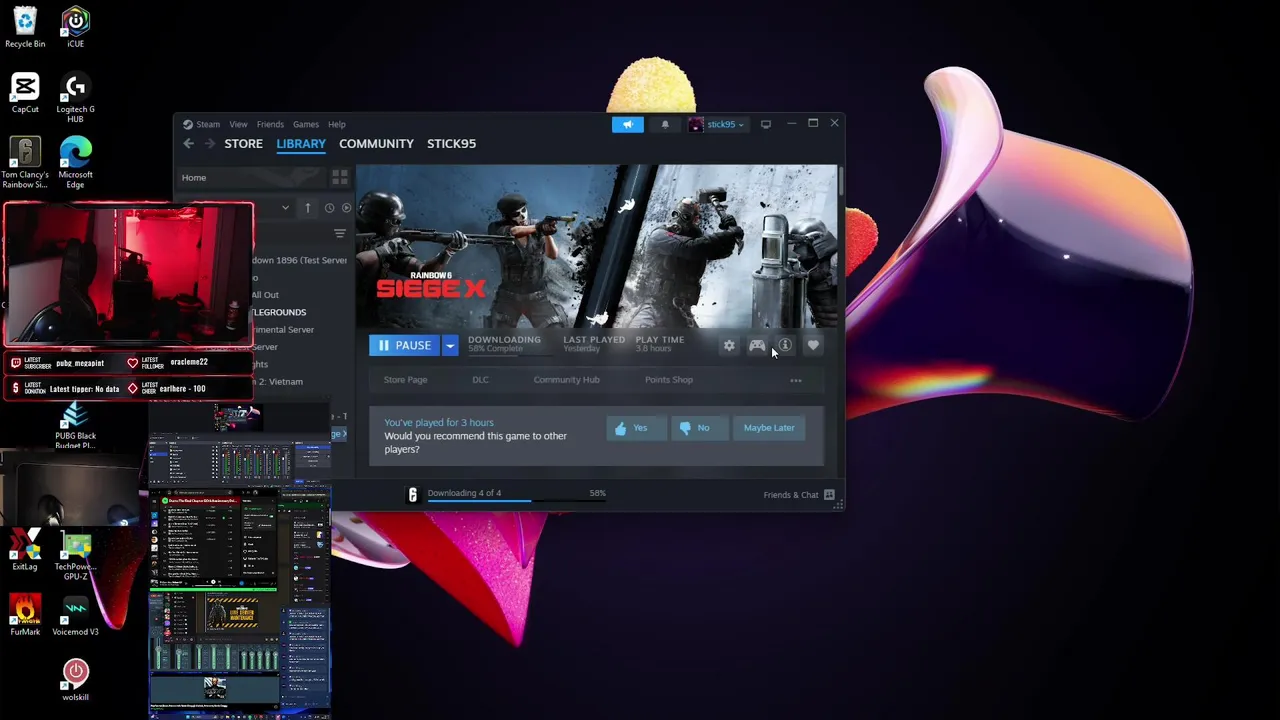1280x720 pixels.
Task: Add Siege X to favorites heart
Action: tap(813, 345)
